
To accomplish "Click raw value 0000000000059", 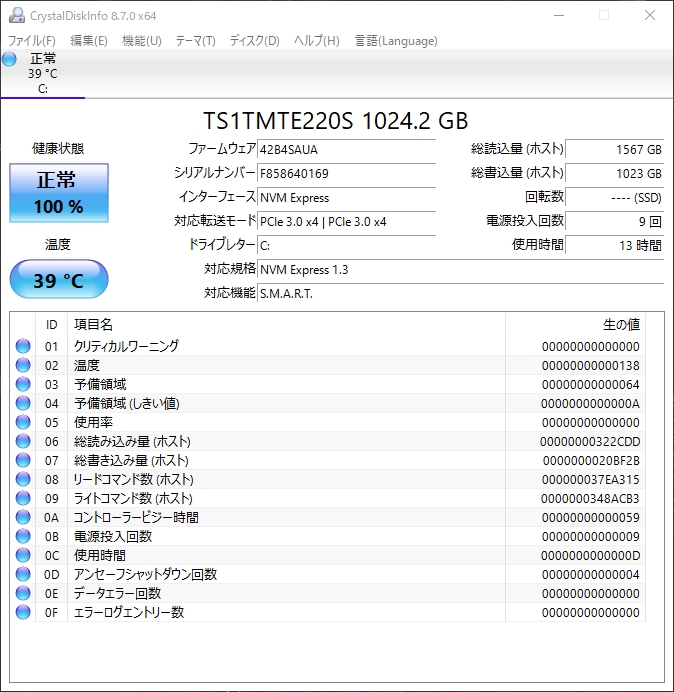I will pos(591,517).
